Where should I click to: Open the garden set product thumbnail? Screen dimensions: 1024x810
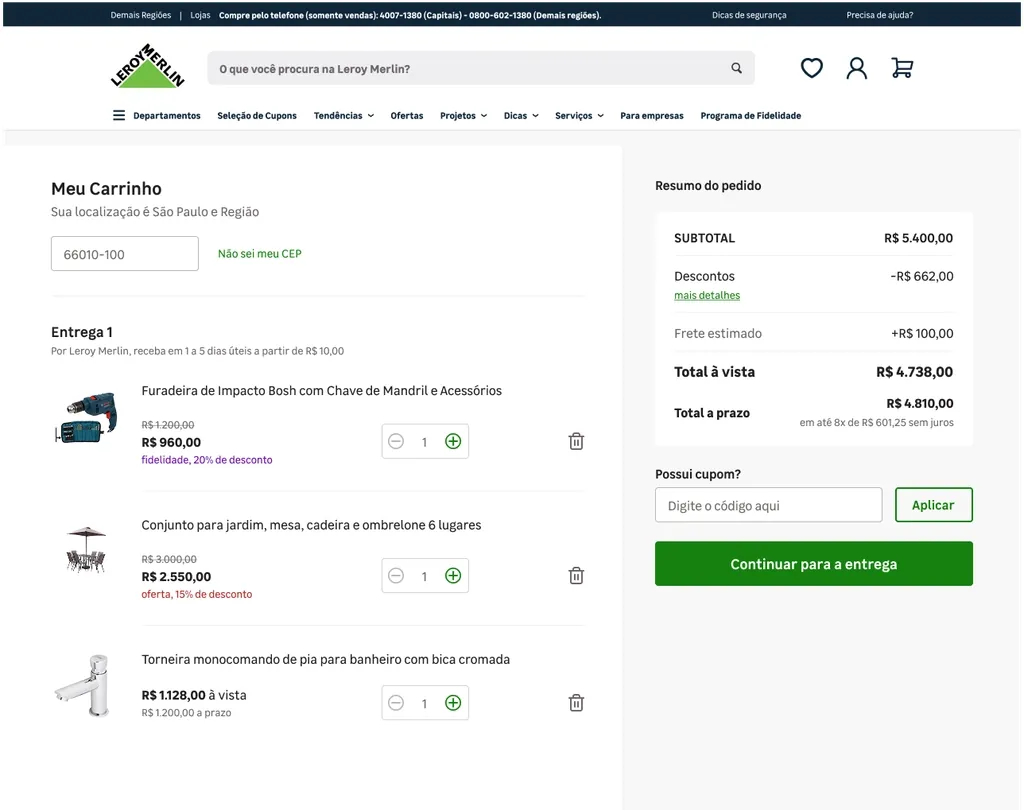click(86, 549)
